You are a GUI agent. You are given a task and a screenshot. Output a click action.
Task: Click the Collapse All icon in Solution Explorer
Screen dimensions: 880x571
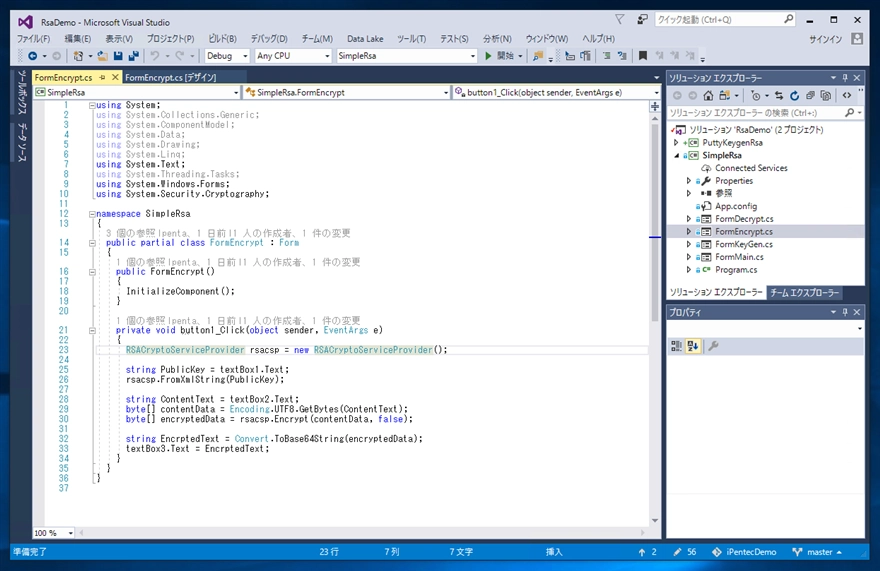click(810, 95)
